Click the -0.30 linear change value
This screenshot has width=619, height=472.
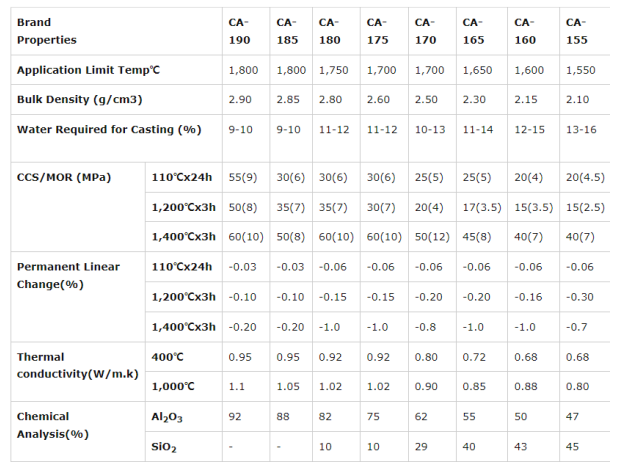578,297
